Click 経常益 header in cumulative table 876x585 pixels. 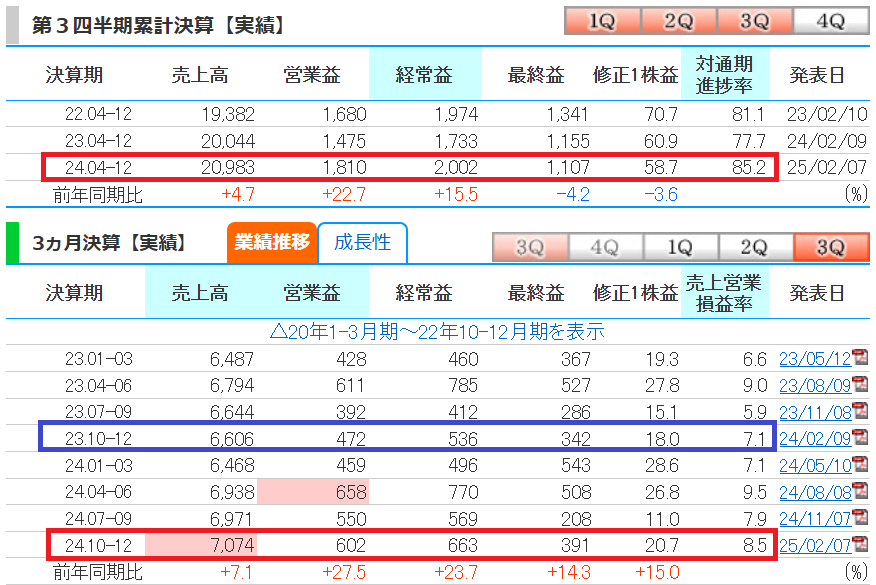(424, 74)
